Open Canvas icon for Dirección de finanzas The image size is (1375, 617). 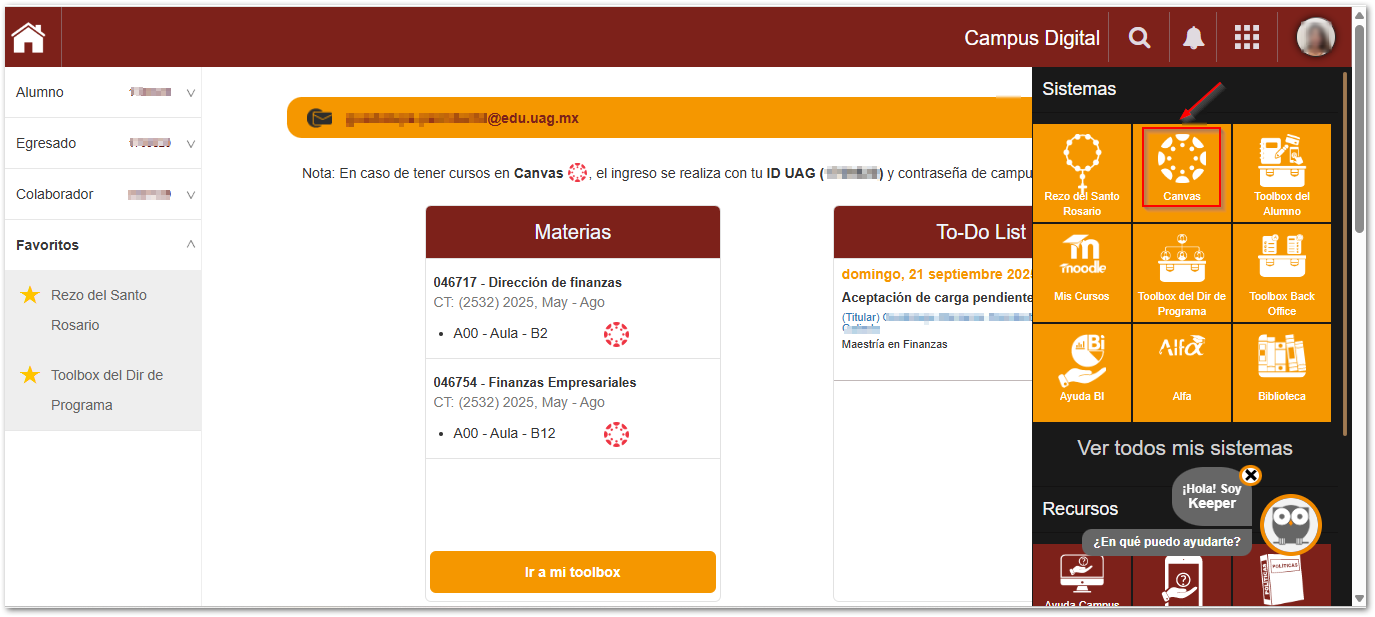pyautogui.click(x=616, y=334)
